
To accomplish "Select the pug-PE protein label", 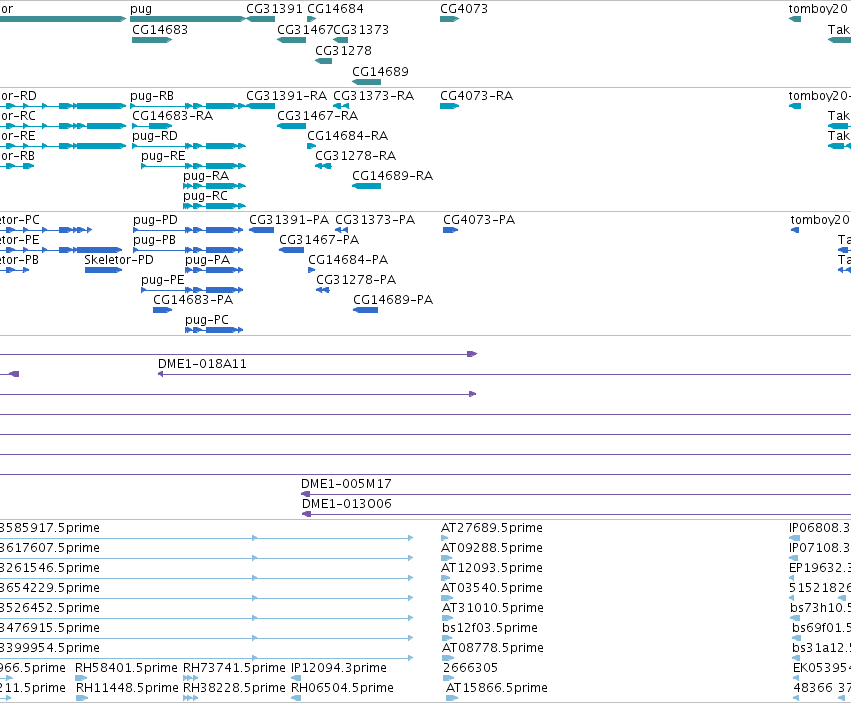I will point(163,281).
